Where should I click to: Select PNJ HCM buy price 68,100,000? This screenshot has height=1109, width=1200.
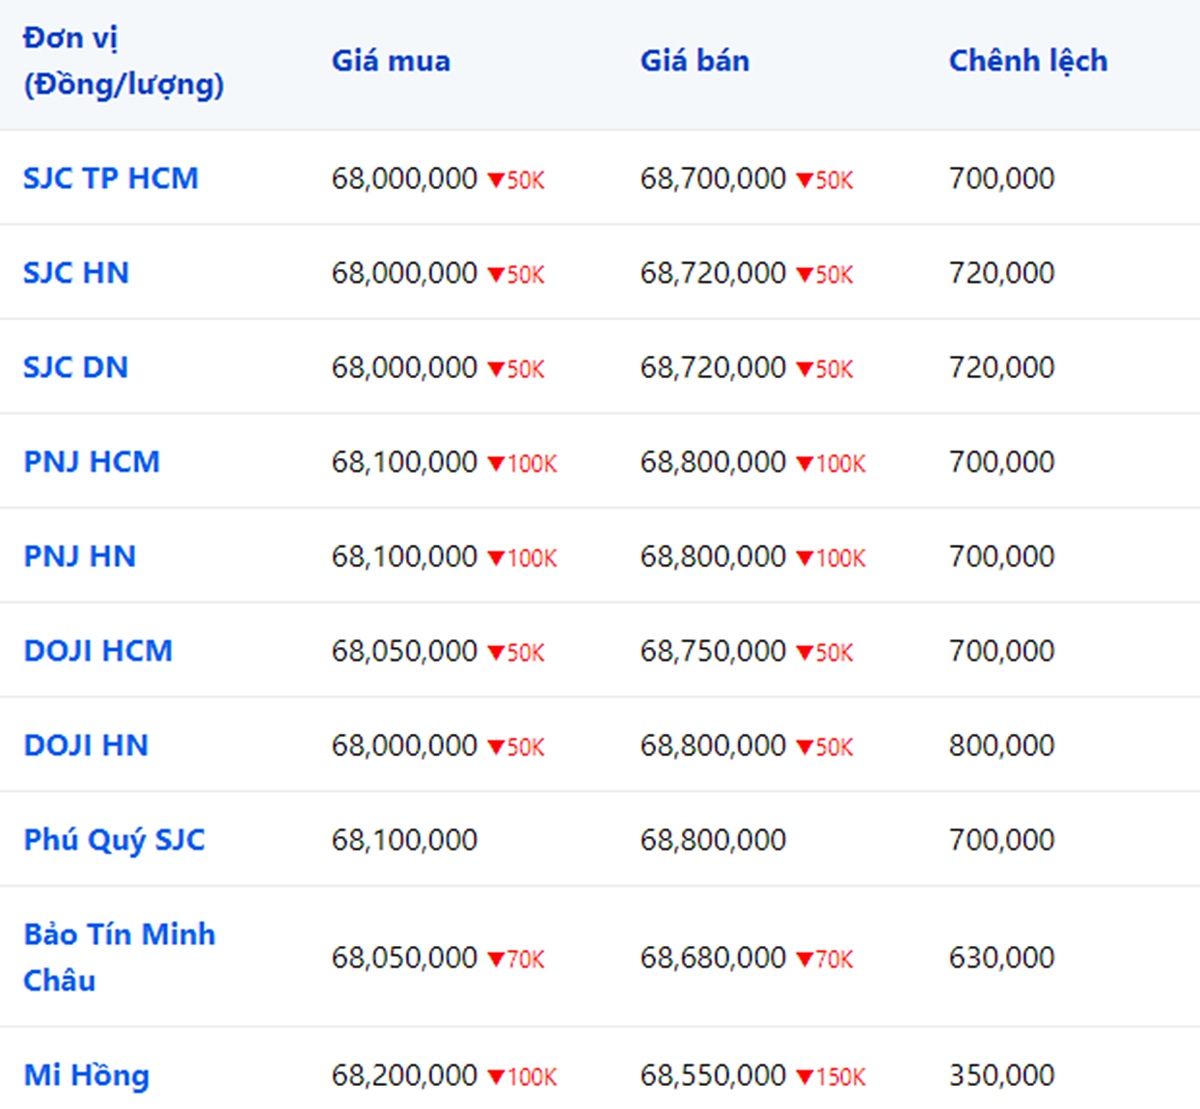[405, 462]
